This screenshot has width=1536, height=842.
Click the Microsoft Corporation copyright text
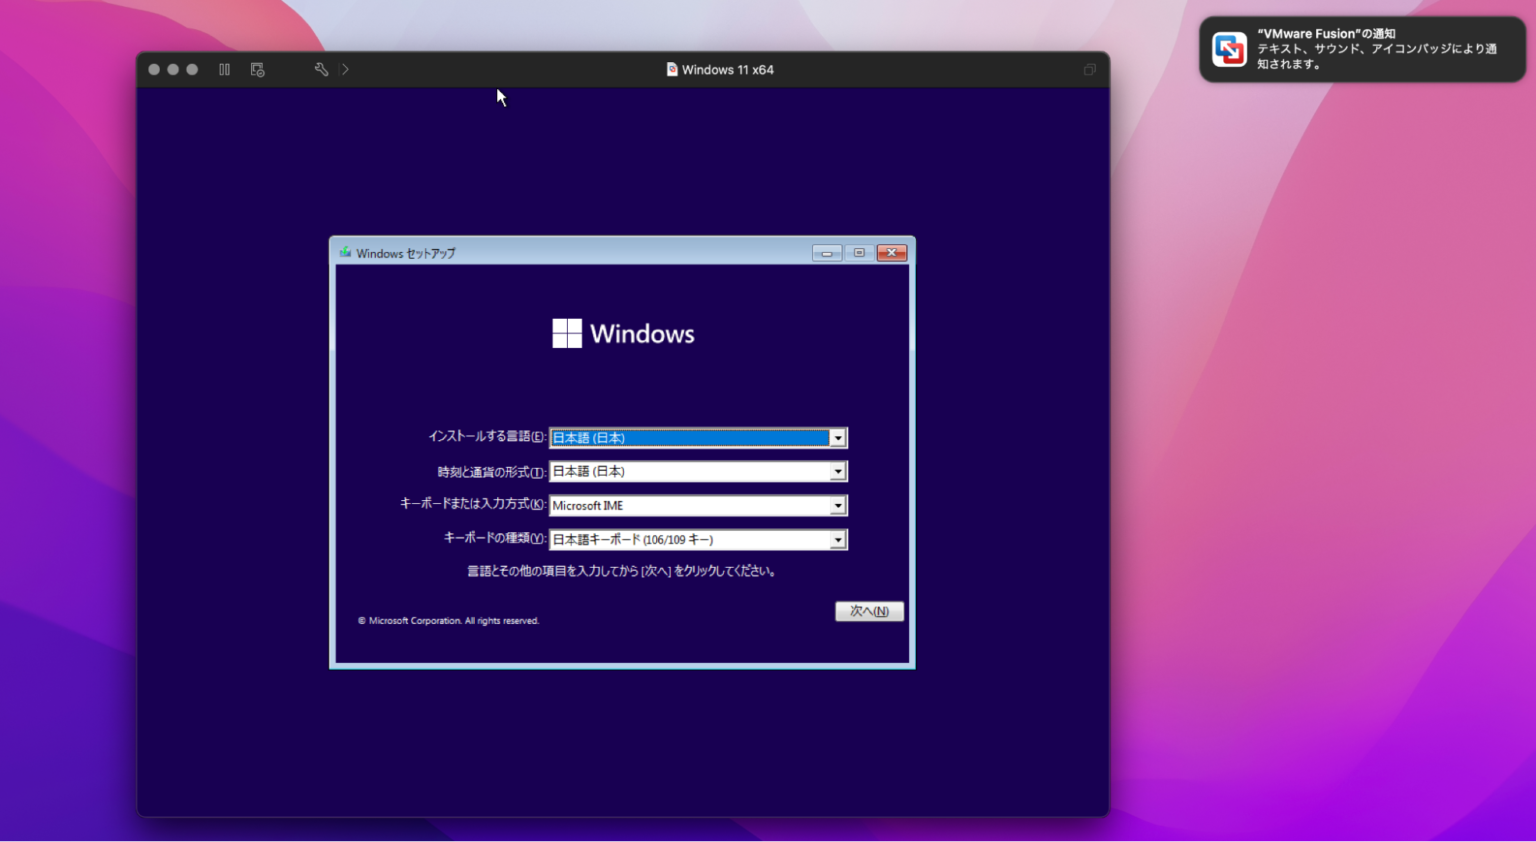click(447, 620)
